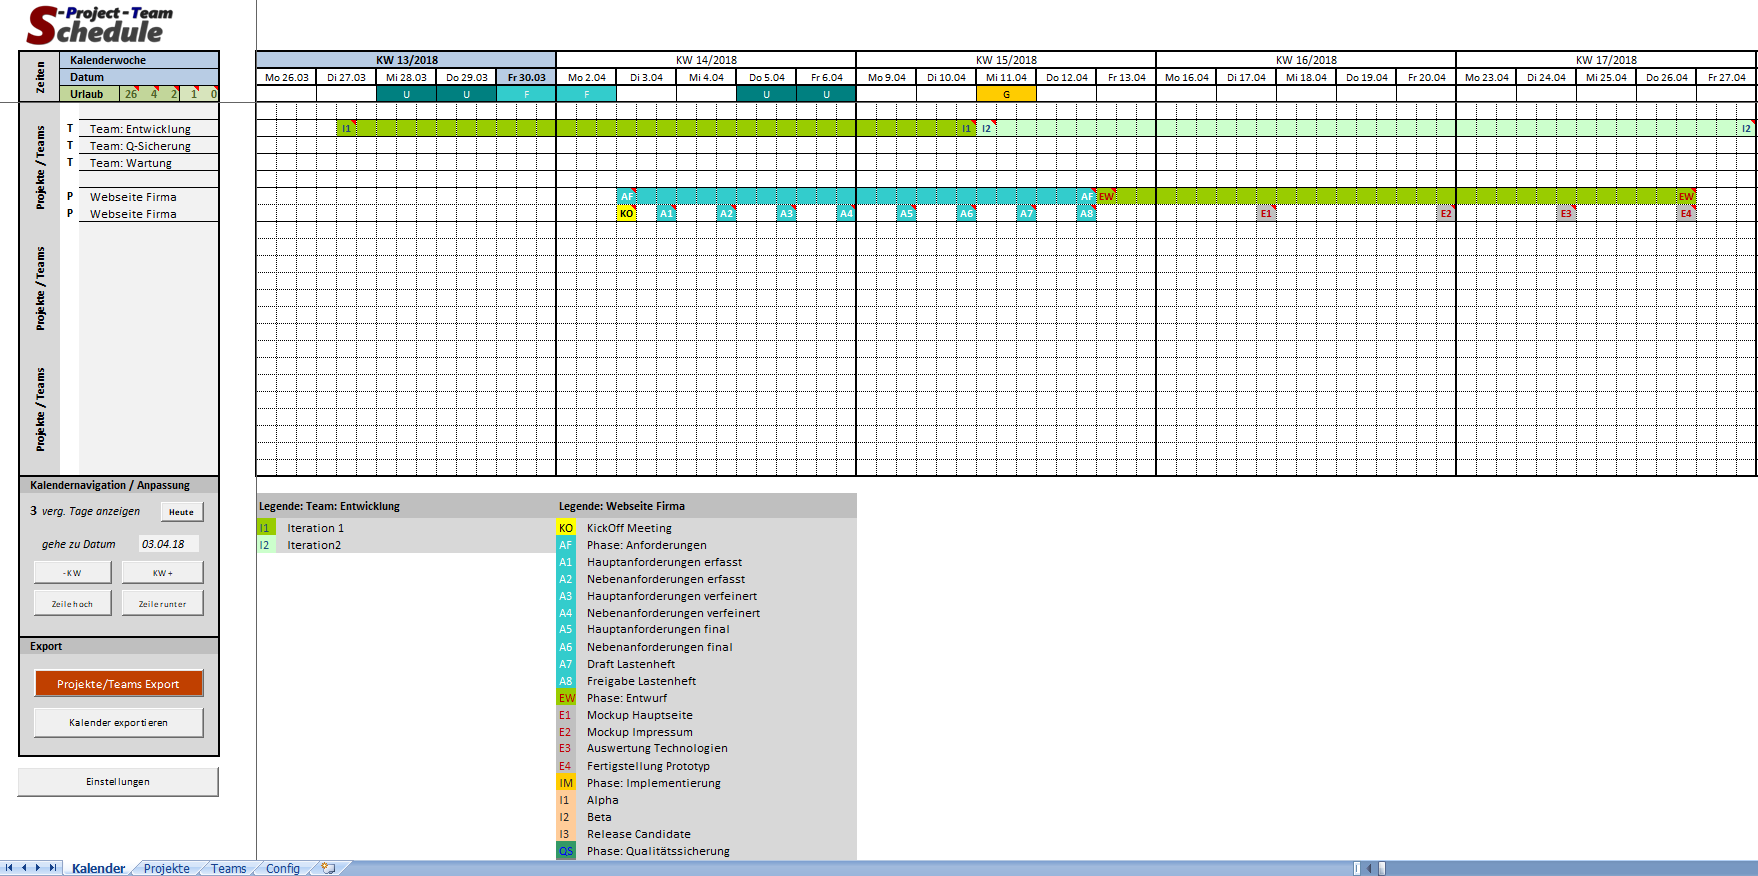1758x876 pixels.
Task: Switch to the Kalender sheet tab
Action: [98, 868]
